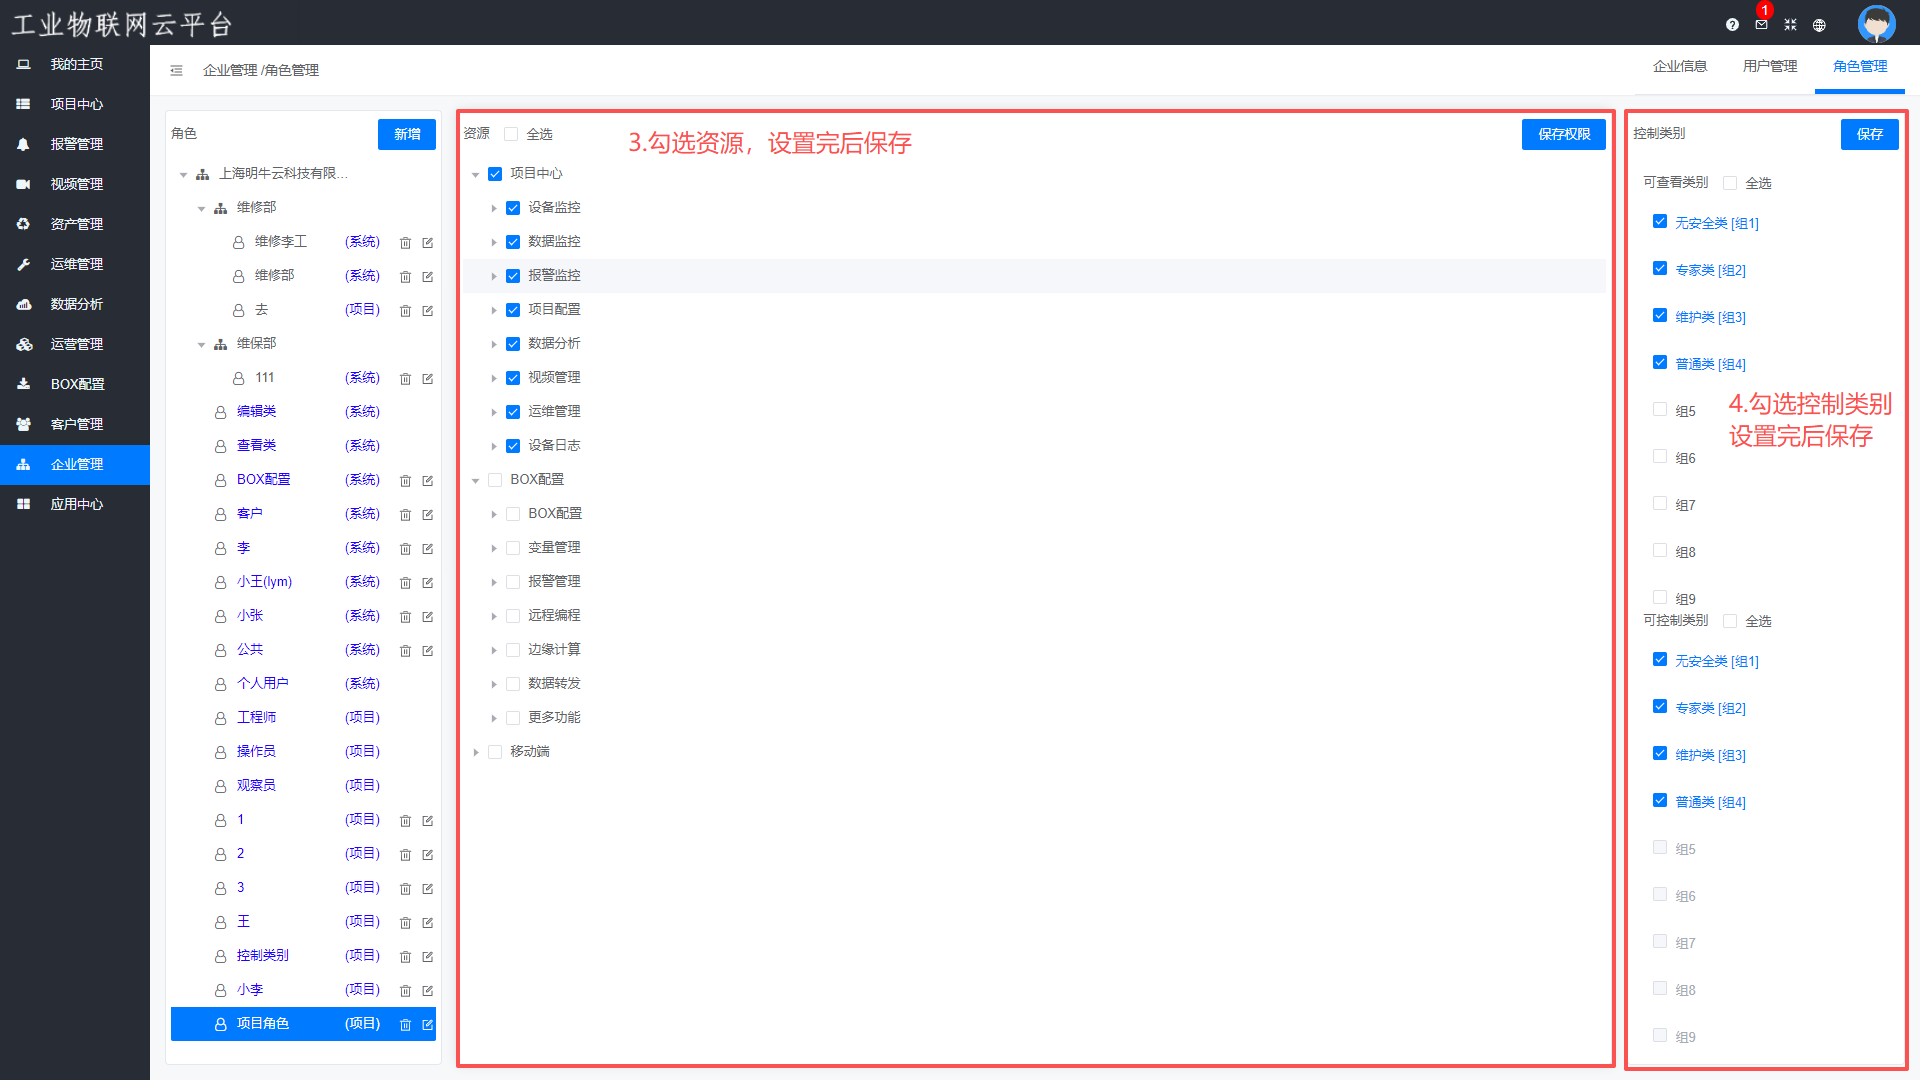Click the globe language icon
Screen dimensions: 1920x1080
(1819, 25)
